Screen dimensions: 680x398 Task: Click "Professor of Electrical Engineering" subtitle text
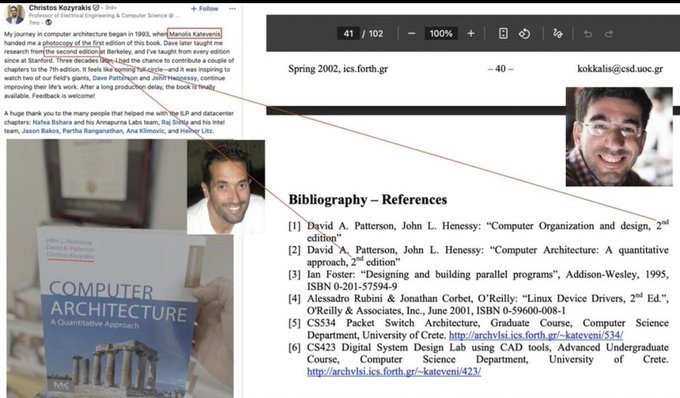click(x=104, y=16)
